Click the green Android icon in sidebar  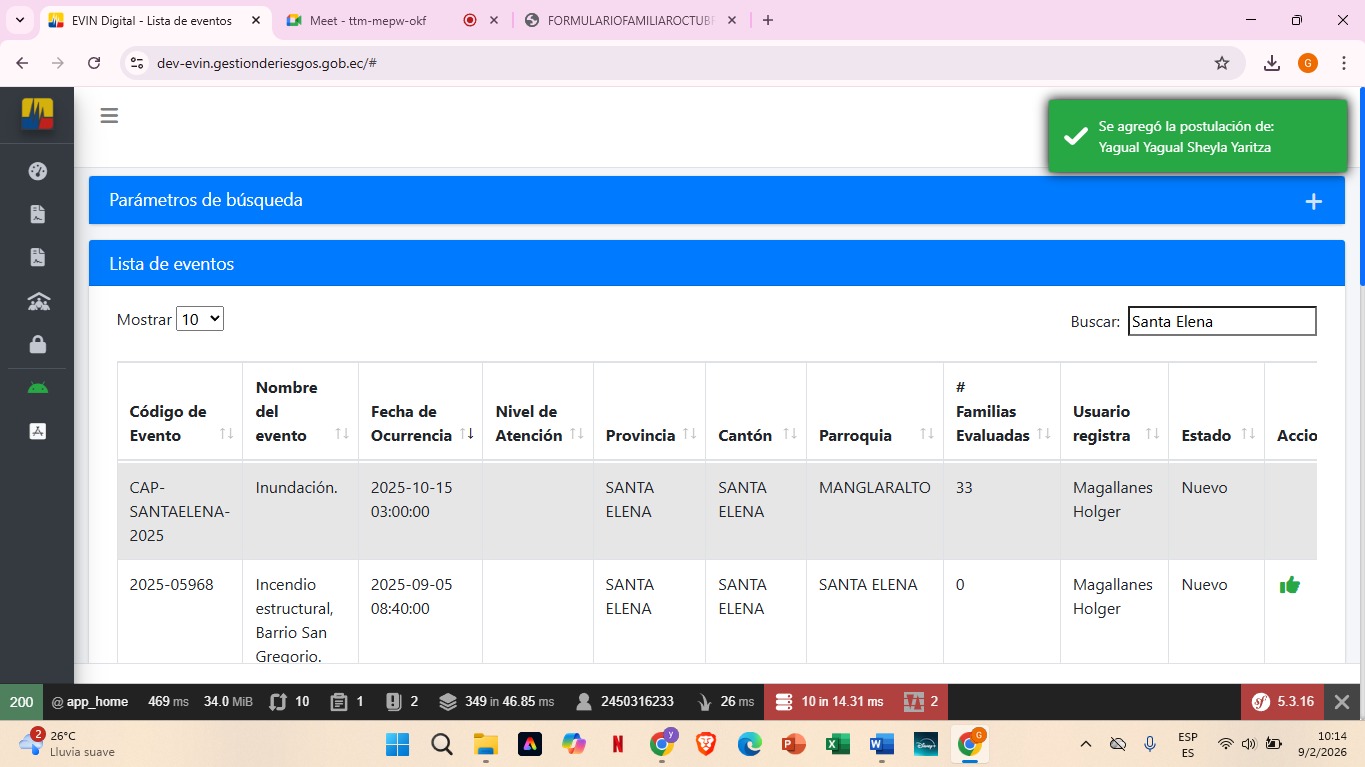pos(38,388)
